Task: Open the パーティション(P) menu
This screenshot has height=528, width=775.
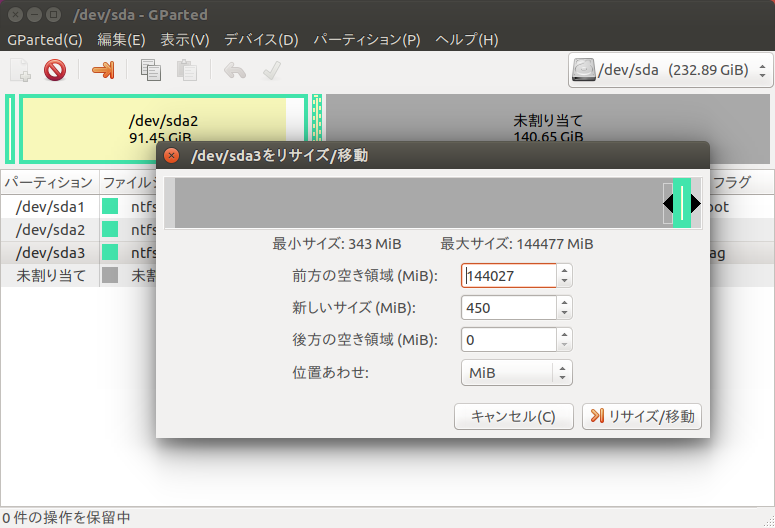Action: tap(367, 40)
